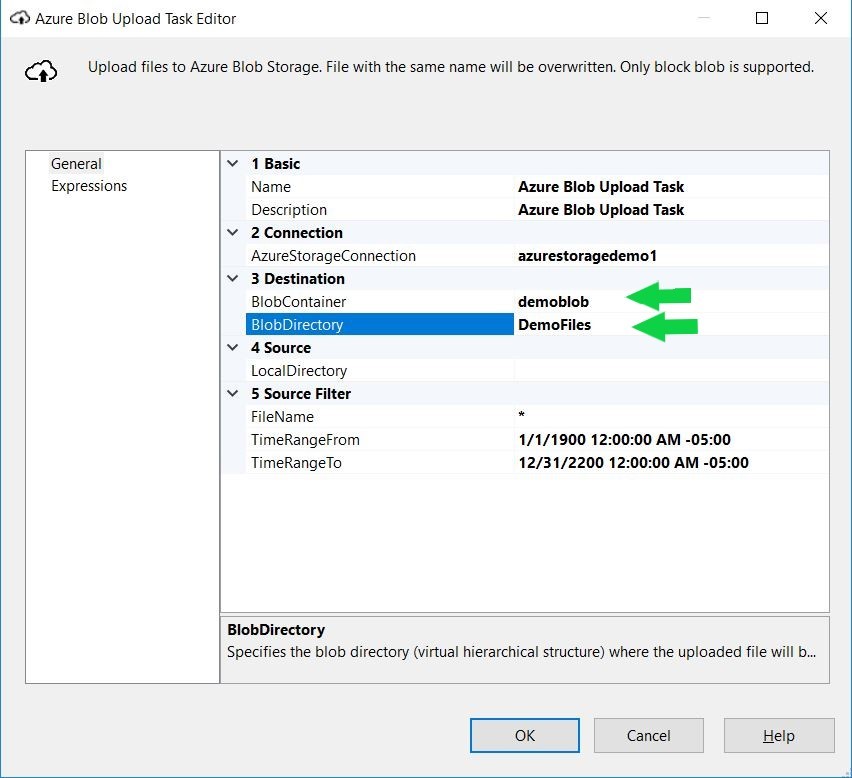
Task: Collapse the 2 Connection section
Action: point(233,233)
